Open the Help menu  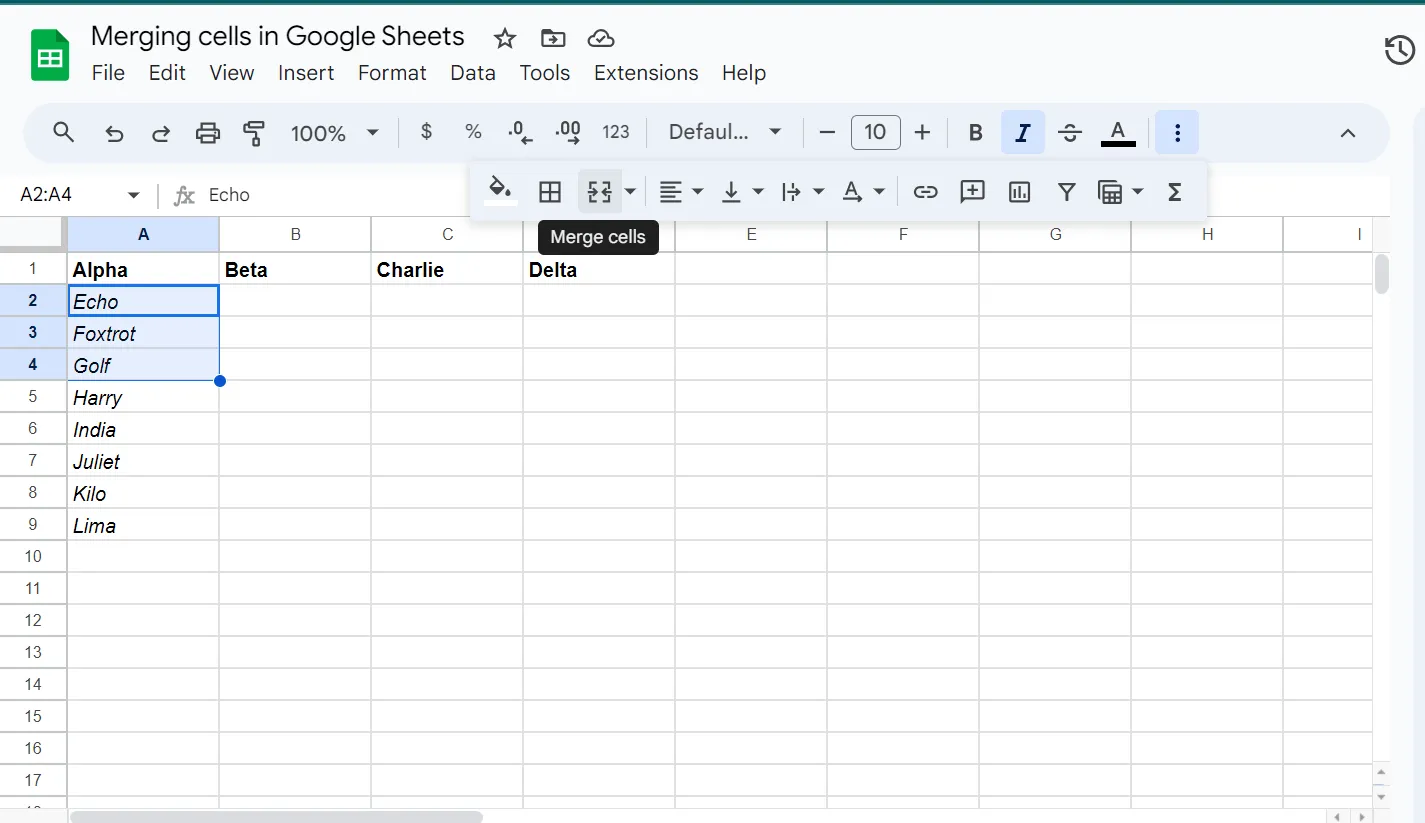click(x=744, y=73)
